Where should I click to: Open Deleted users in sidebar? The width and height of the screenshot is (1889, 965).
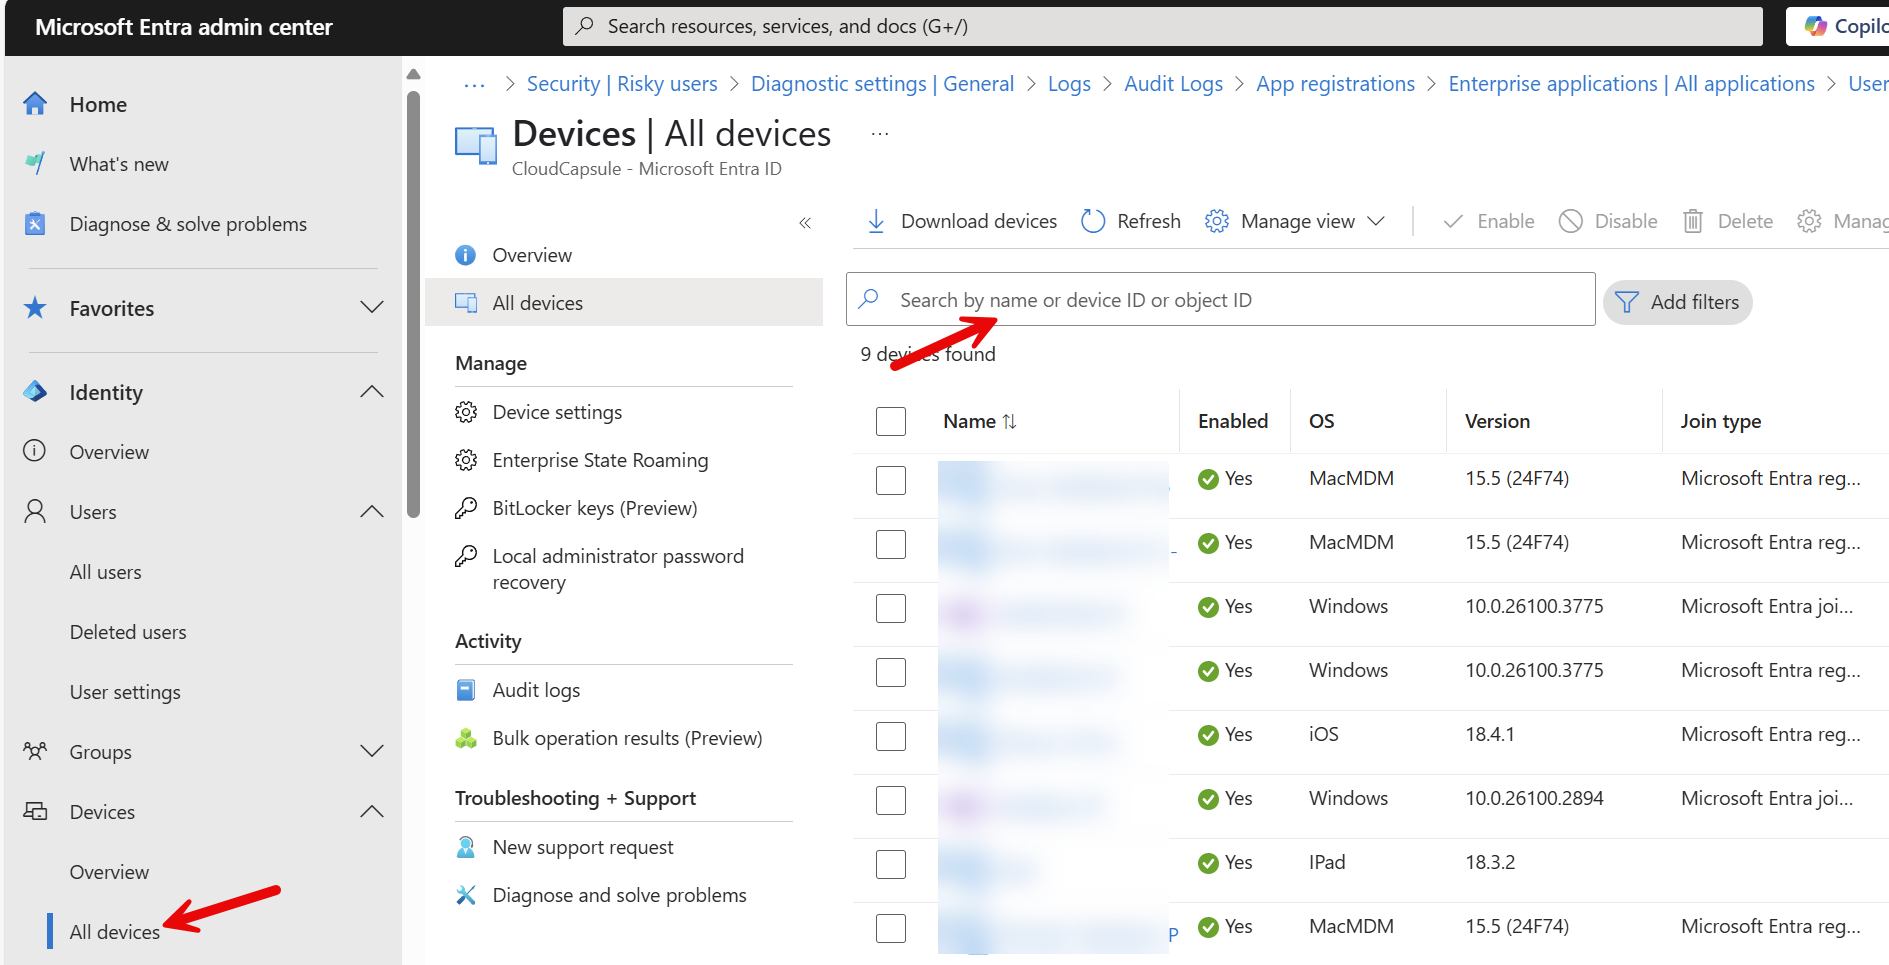point(128,632)
